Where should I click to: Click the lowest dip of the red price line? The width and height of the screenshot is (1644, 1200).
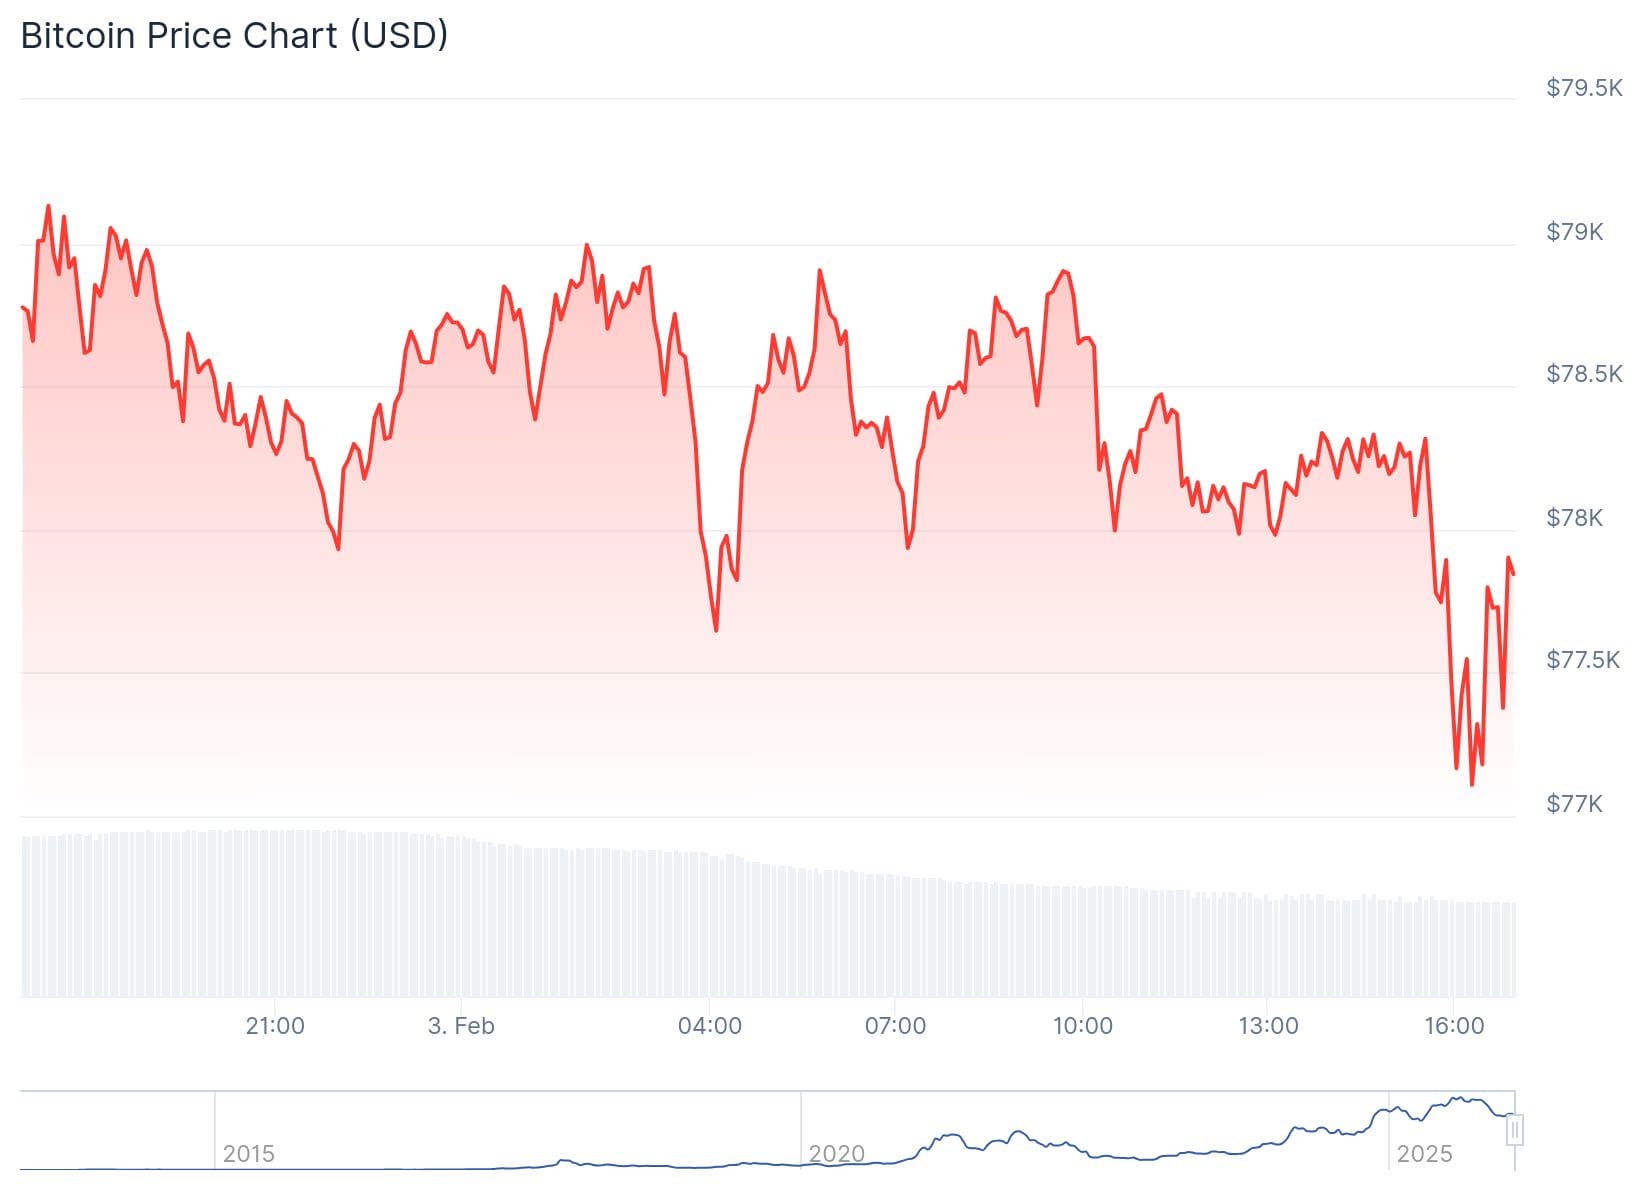pyautogui.click(x=1472, y=785)
